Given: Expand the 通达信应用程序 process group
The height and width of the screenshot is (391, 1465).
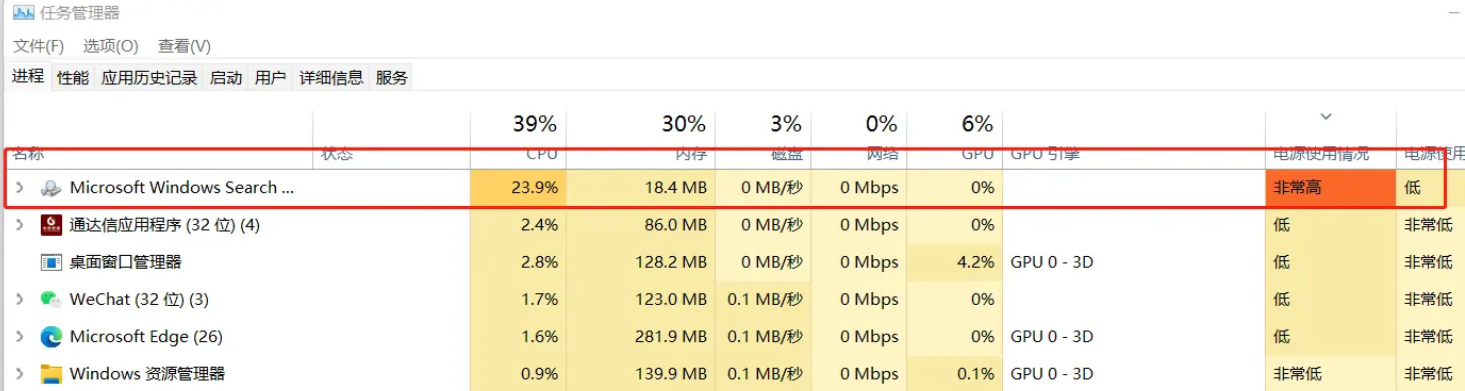Looking at the screenshot, I should (19, 225).
